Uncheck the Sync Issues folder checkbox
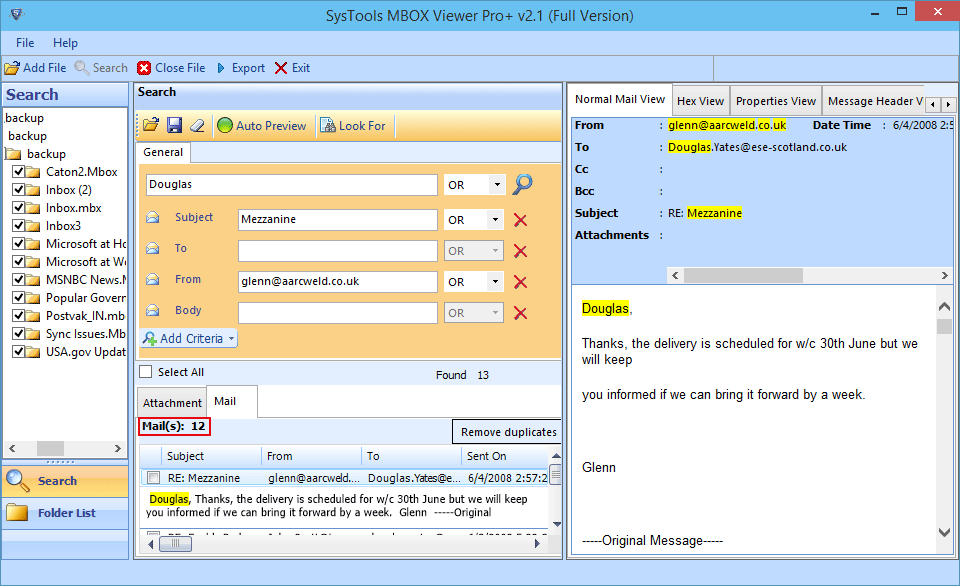 click(x=18, y=333)
